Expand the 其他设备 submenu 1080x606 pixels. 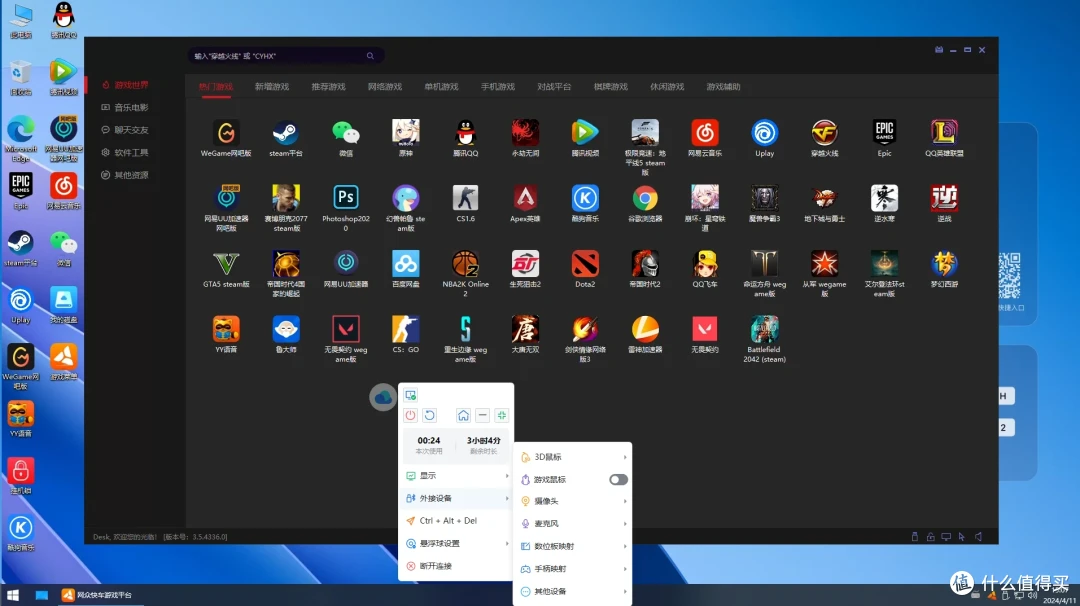pyautogui.click(x=573, y=592)
